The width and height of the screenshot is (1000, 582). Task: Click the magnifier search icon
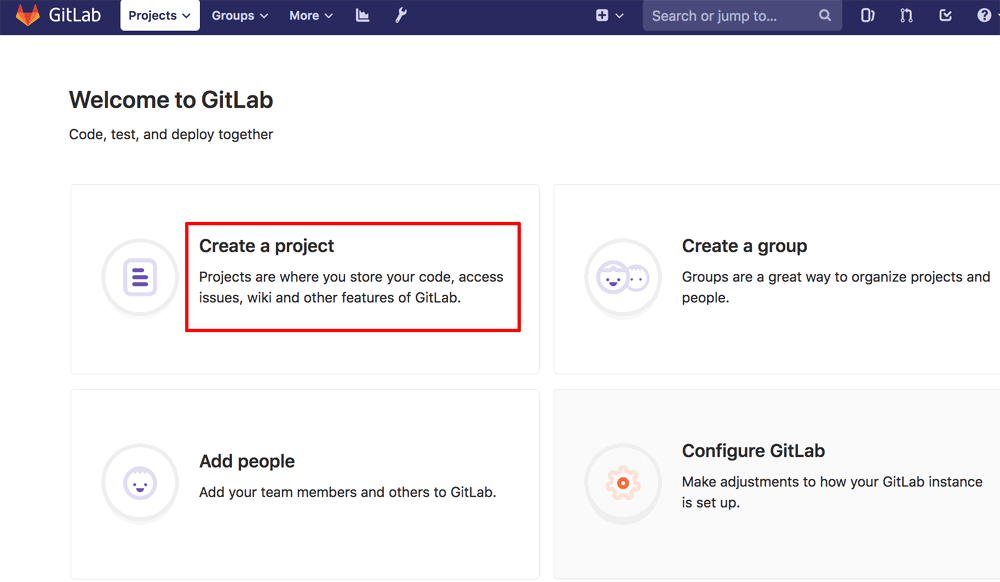825,16
